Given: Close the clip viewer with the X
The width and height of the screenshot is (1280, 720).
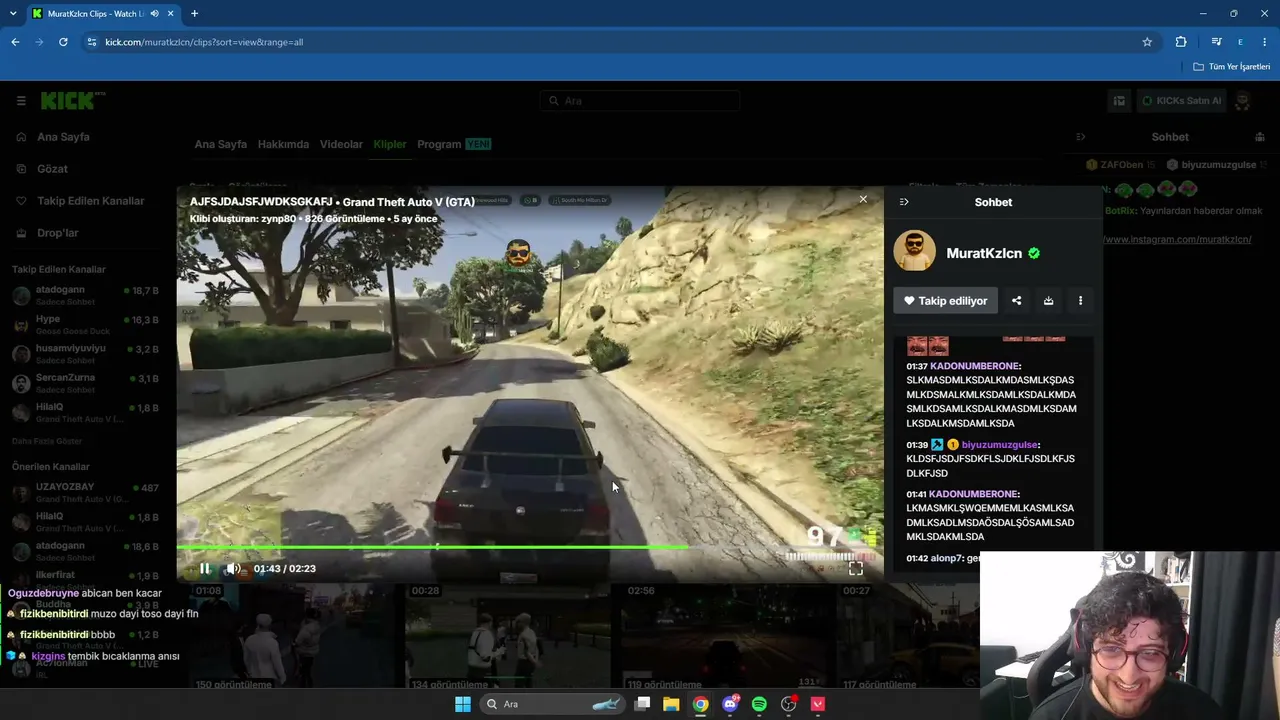Looking at the screenshot, I should (x=863, y=200).
